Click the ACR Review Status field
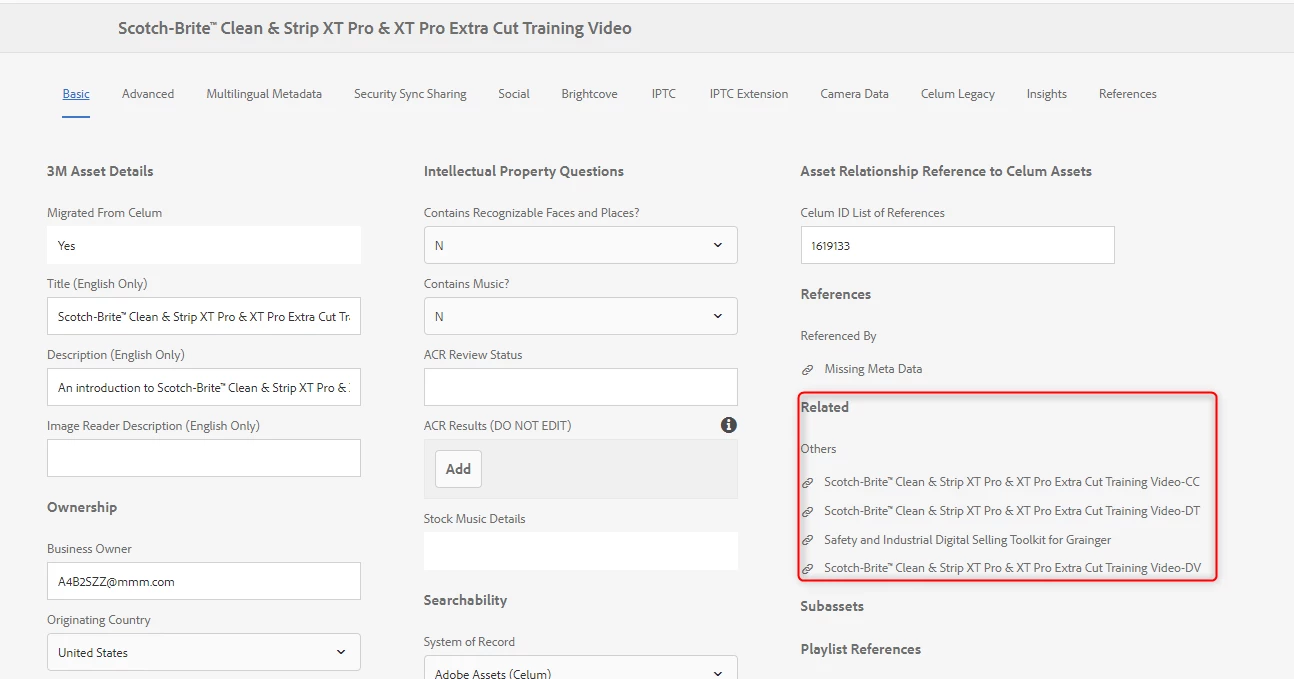Screen dimensions: 1294x679 pos(580,387)
